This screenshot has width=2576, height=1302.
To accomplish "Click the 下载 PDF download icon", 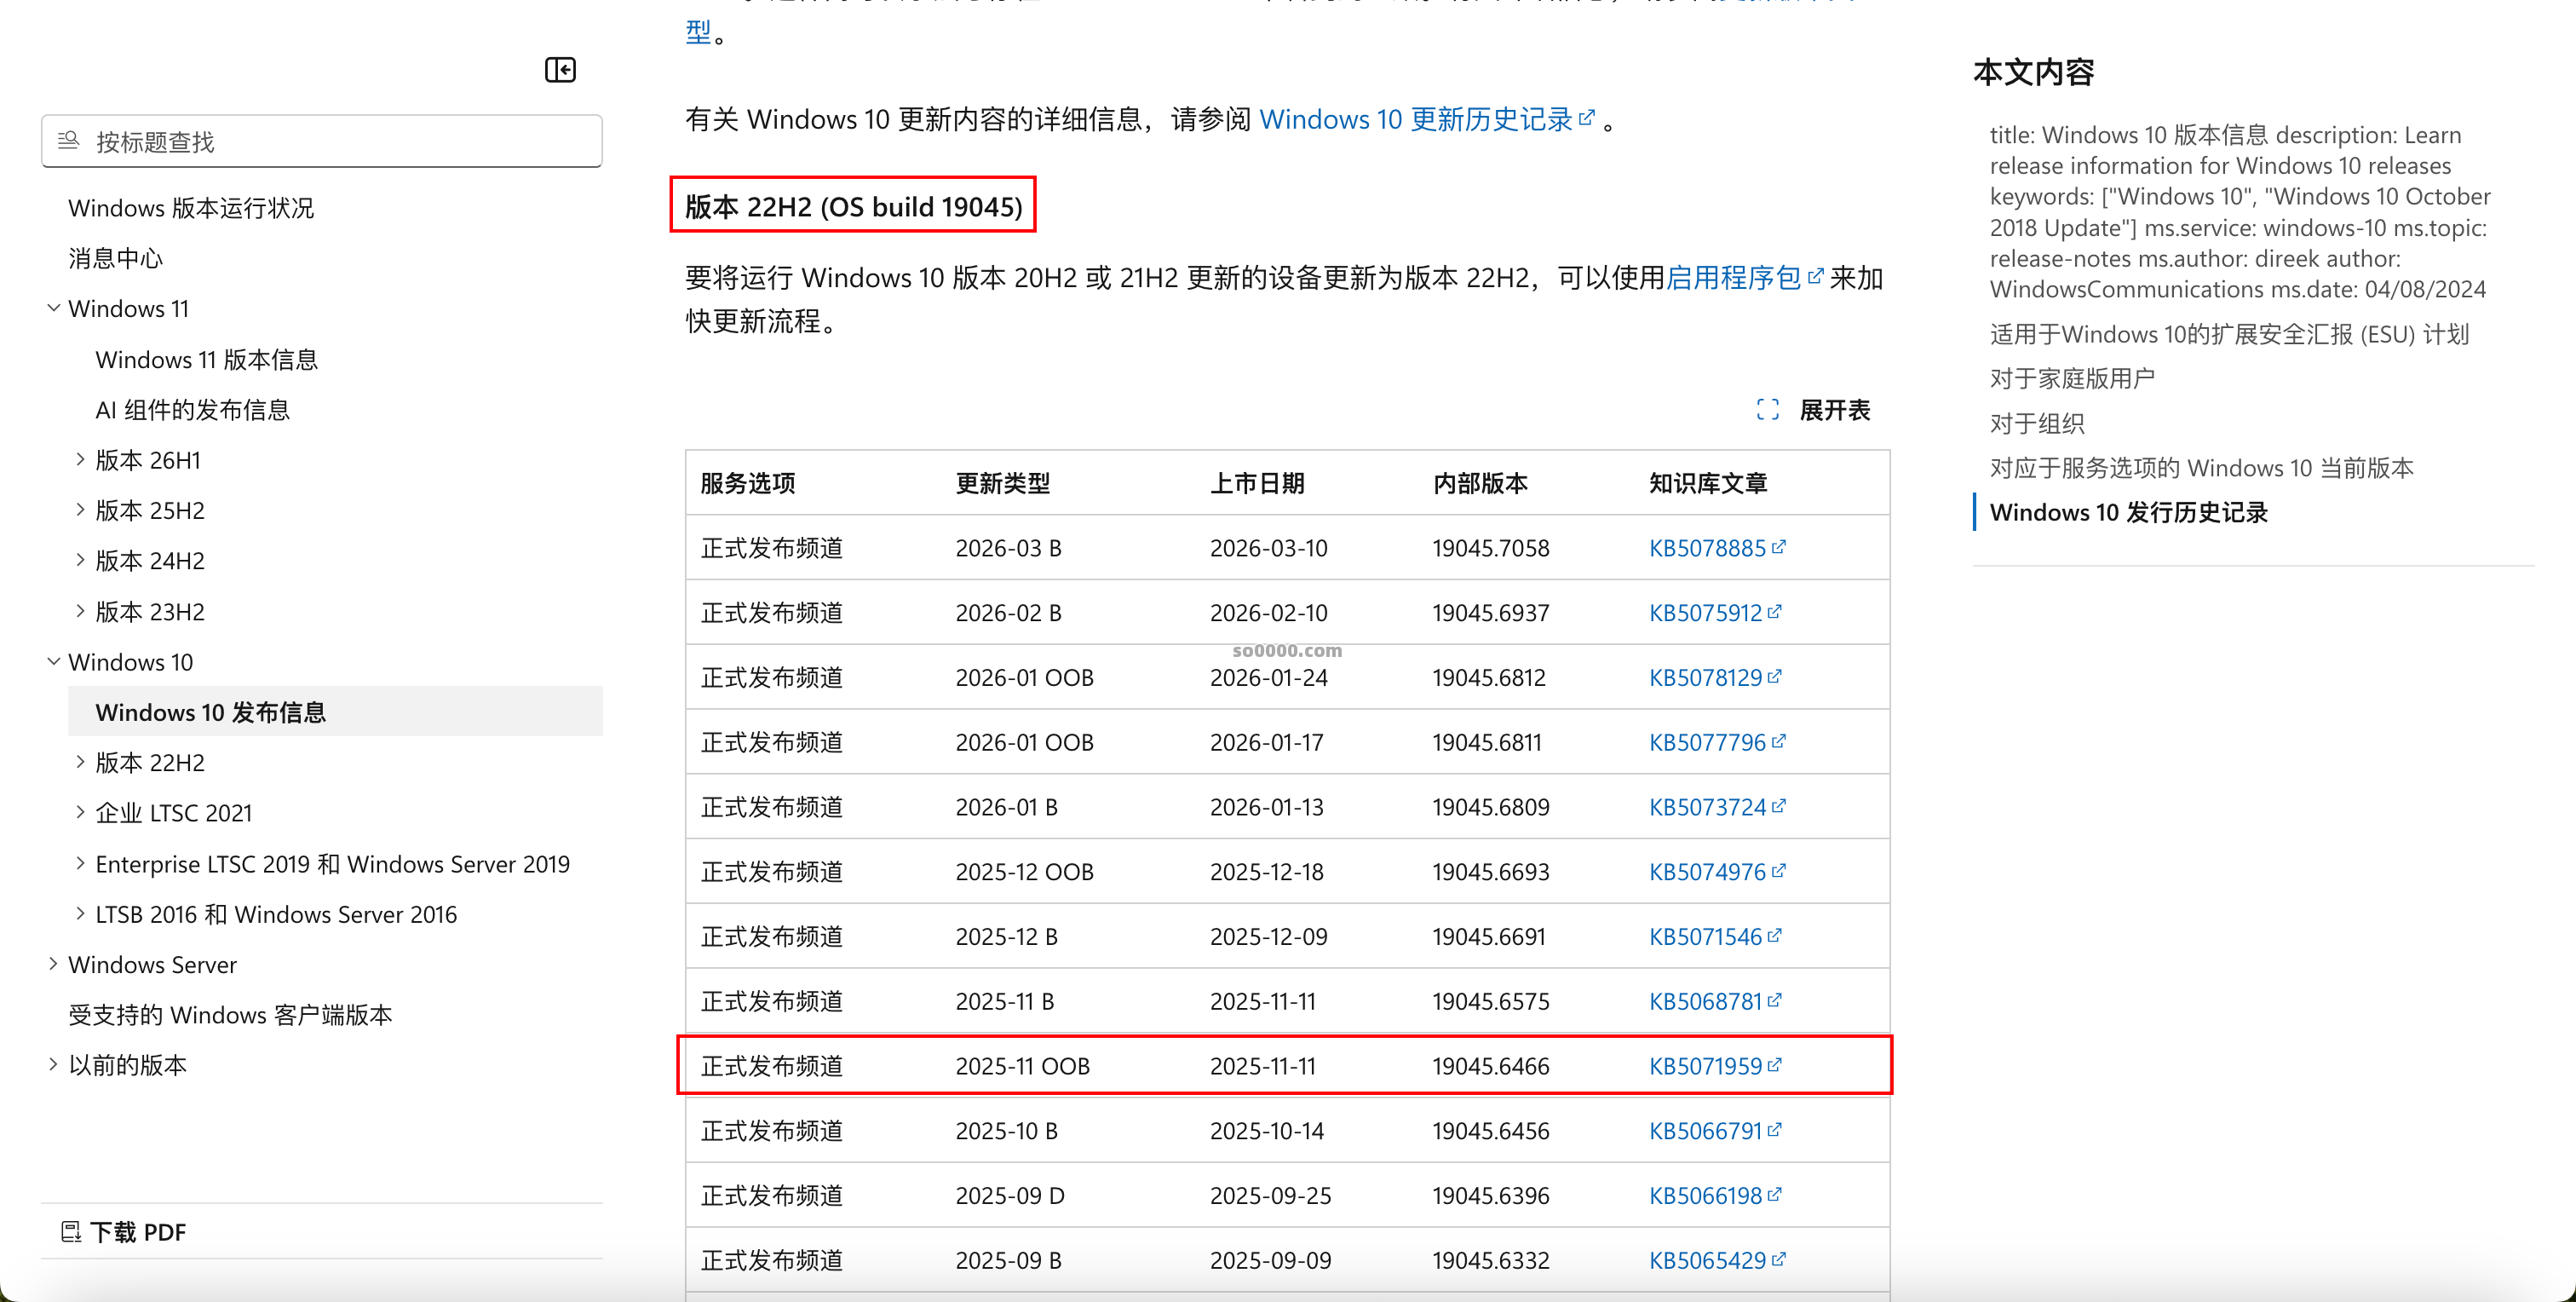I will [x=71, y=1231].
